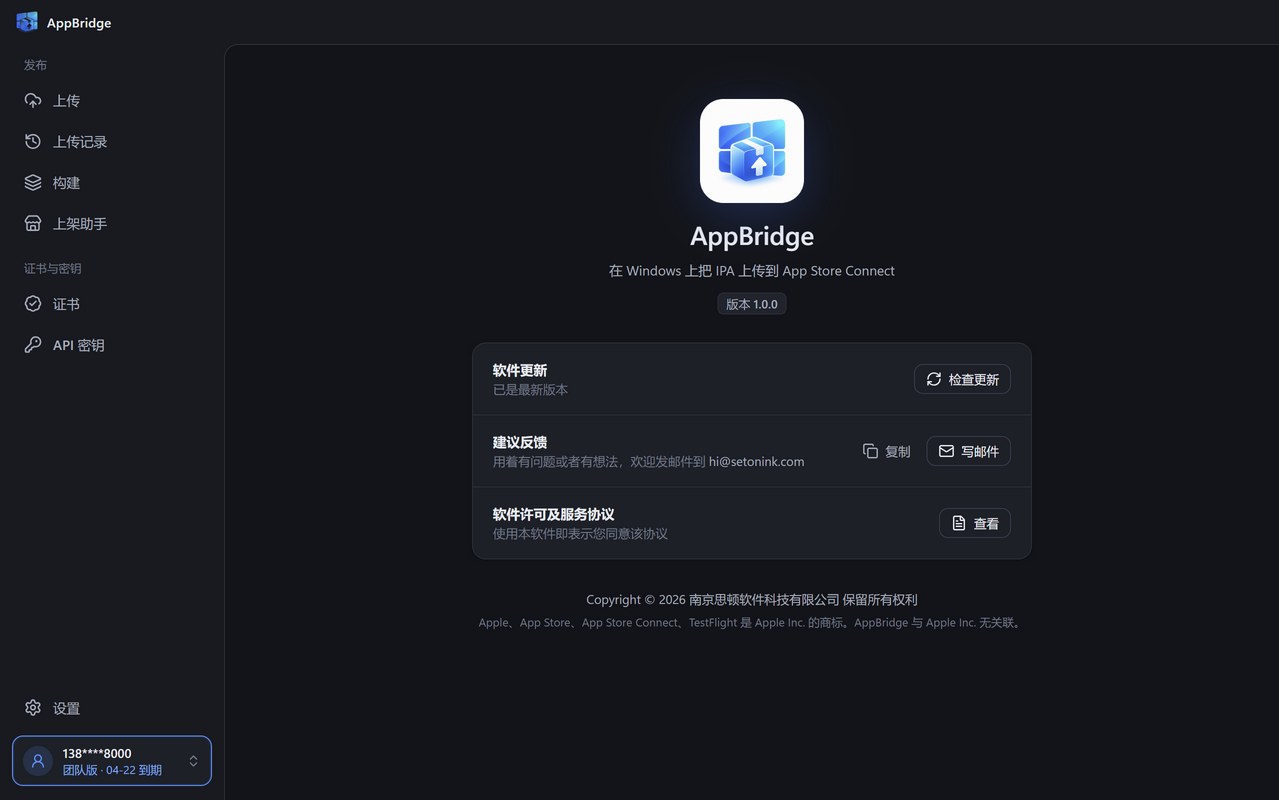Image resolution: width=1279 pixels, height=800 pixels.
Task: Click the Copyright © 2026 company line
Action: [x=752, y=600]
